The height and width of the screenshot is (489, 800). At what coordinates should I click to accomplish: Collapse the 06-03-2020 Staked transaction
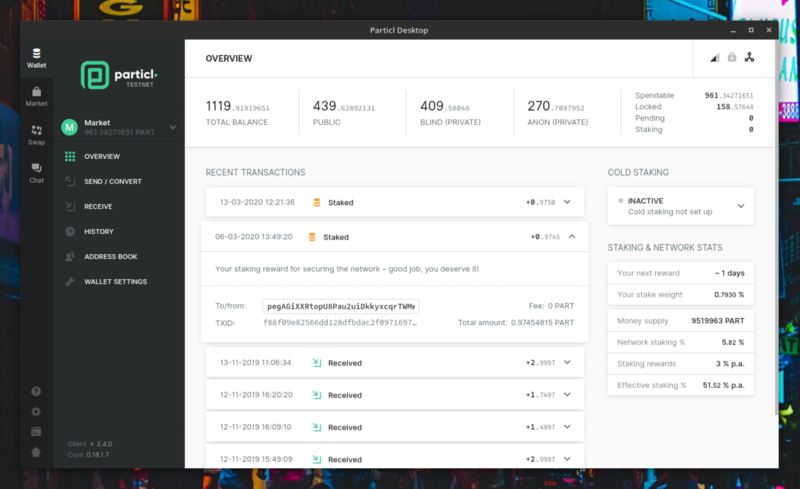click(x=572, y=236)
